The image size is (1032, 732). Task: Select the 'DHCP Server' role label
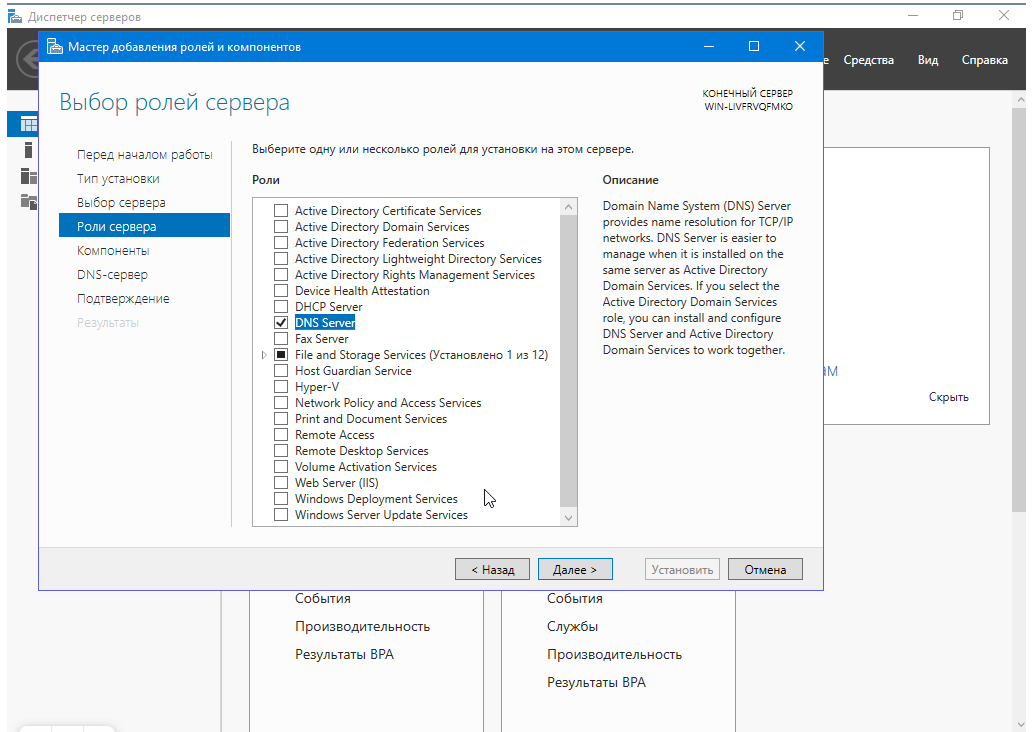(328, 307)
